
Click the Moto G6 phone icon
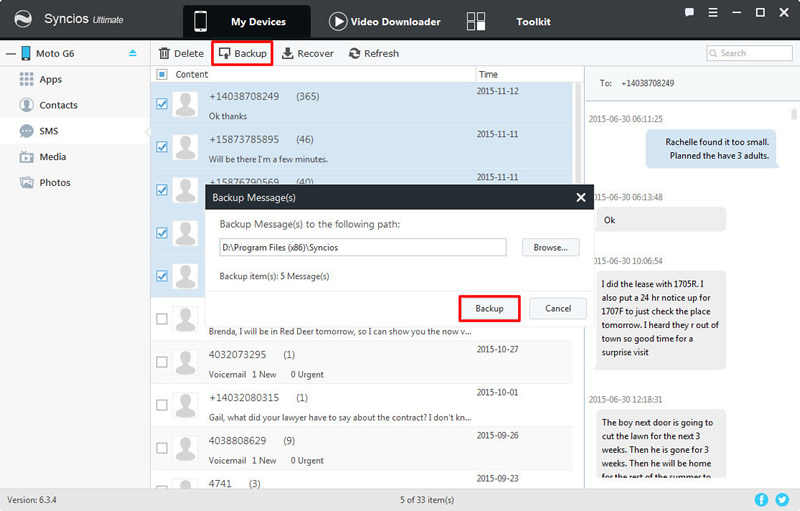(x=26, y=53)
